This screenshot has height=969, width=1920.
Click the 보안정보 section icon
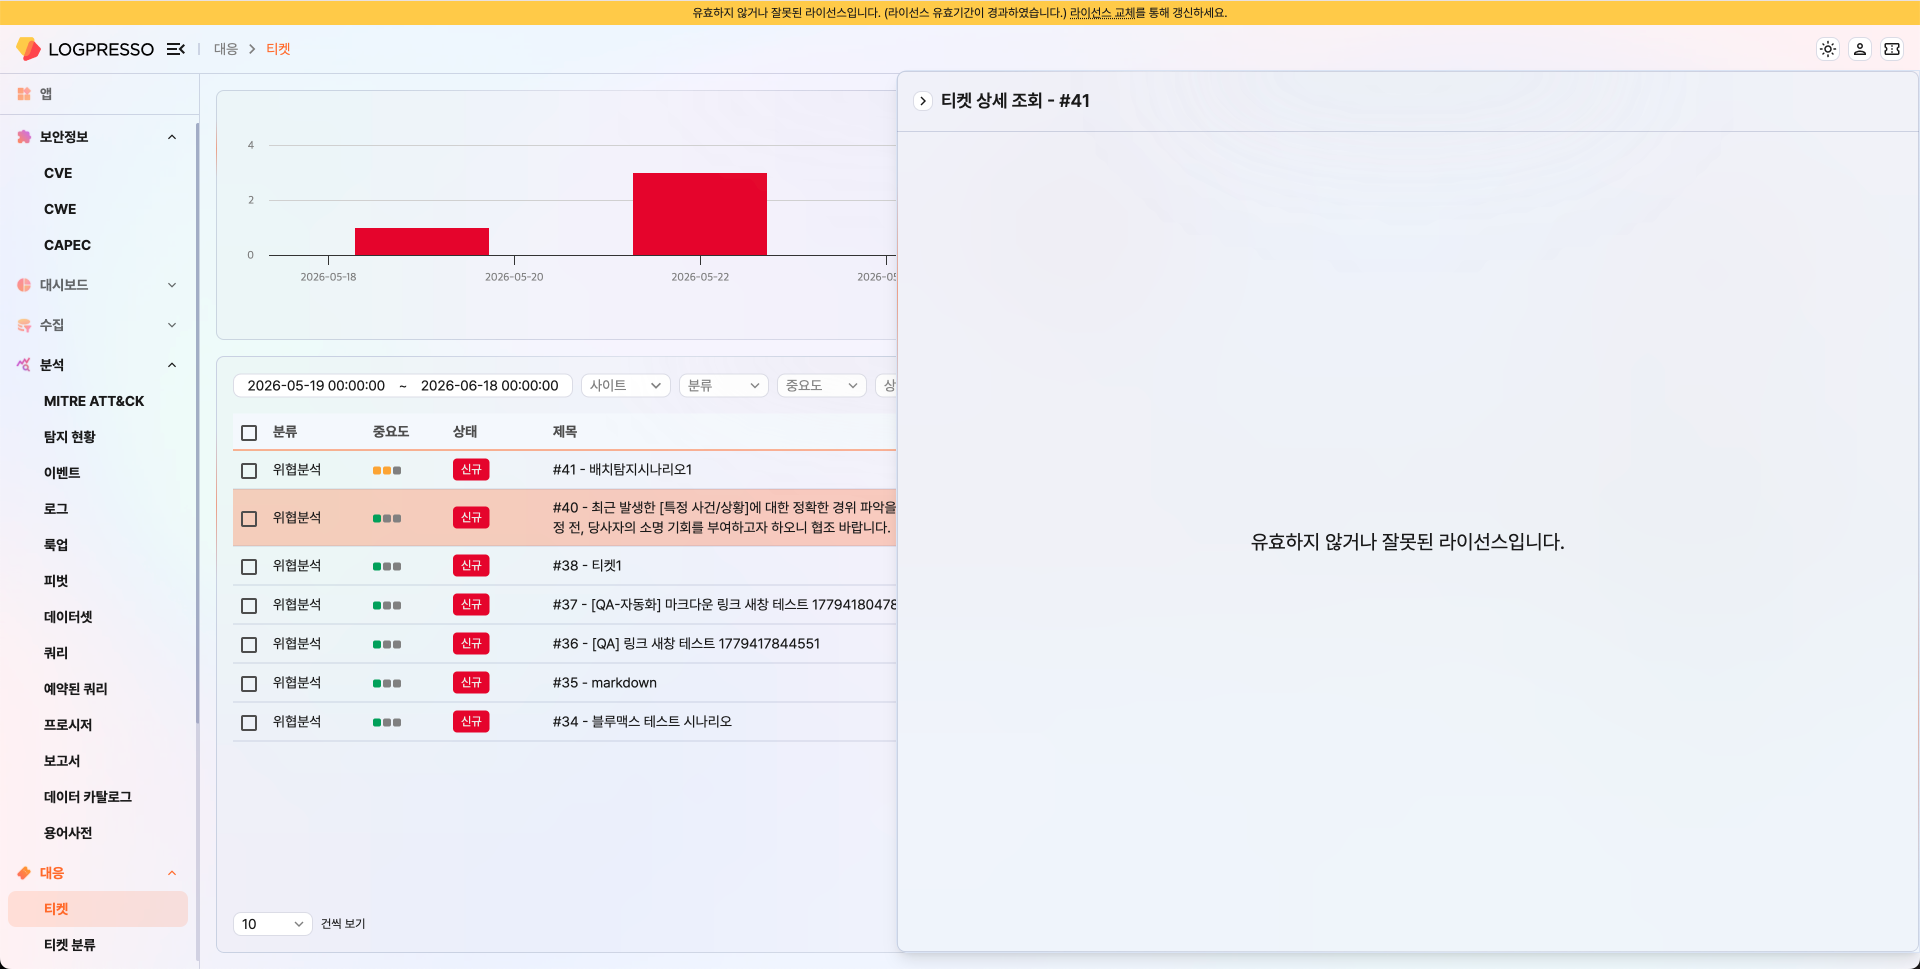(24, 137)
